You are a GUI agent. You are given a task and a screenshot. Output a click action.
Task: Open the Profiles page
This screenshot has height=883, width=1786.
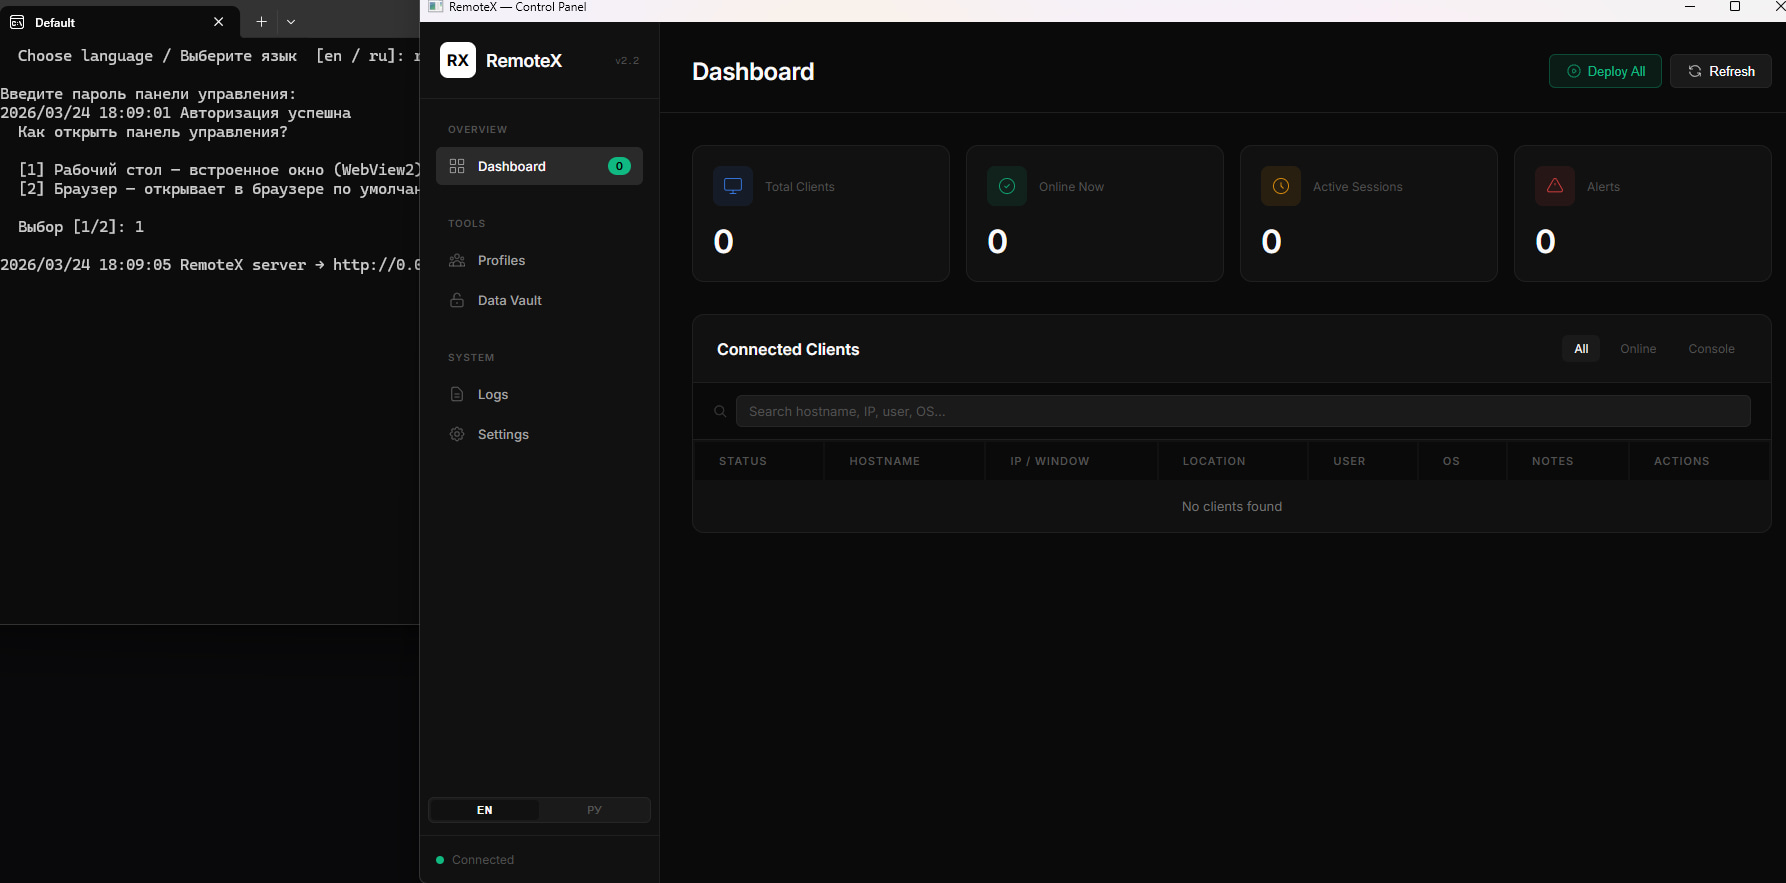click(x=539, y=260)
